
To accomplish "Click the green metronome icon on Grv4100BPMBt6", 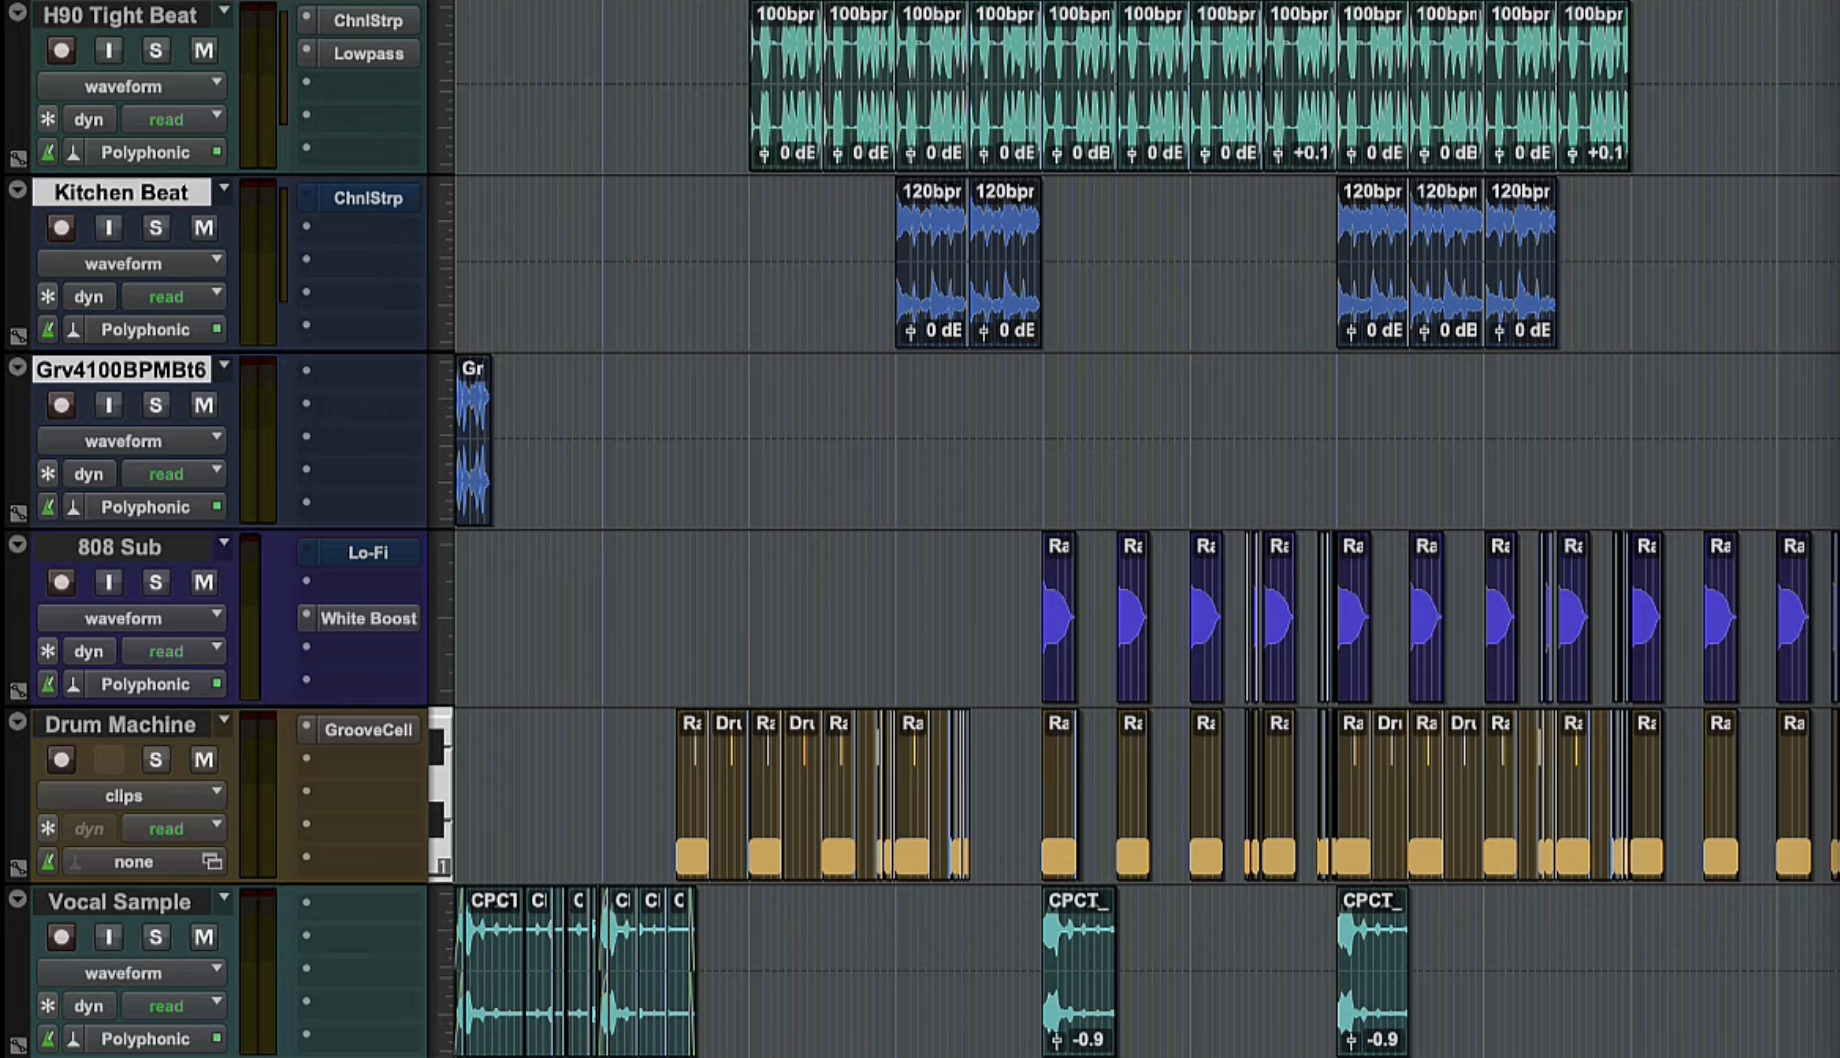I will click(x=47, y=507).
